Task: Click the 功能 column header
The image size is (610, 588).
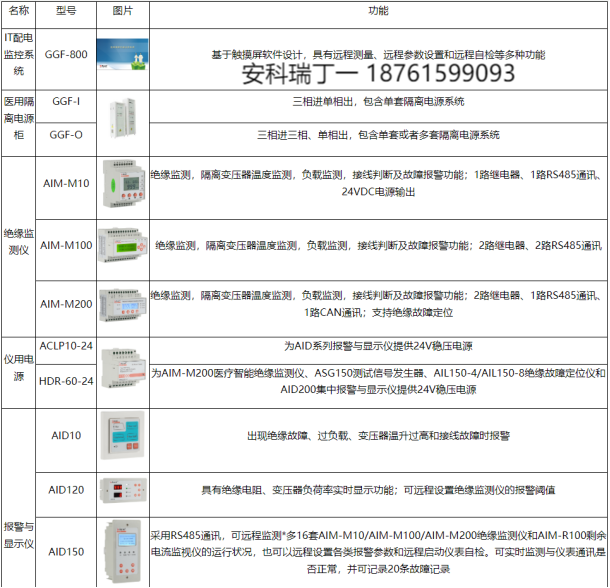Action: (x=379, y=15)
